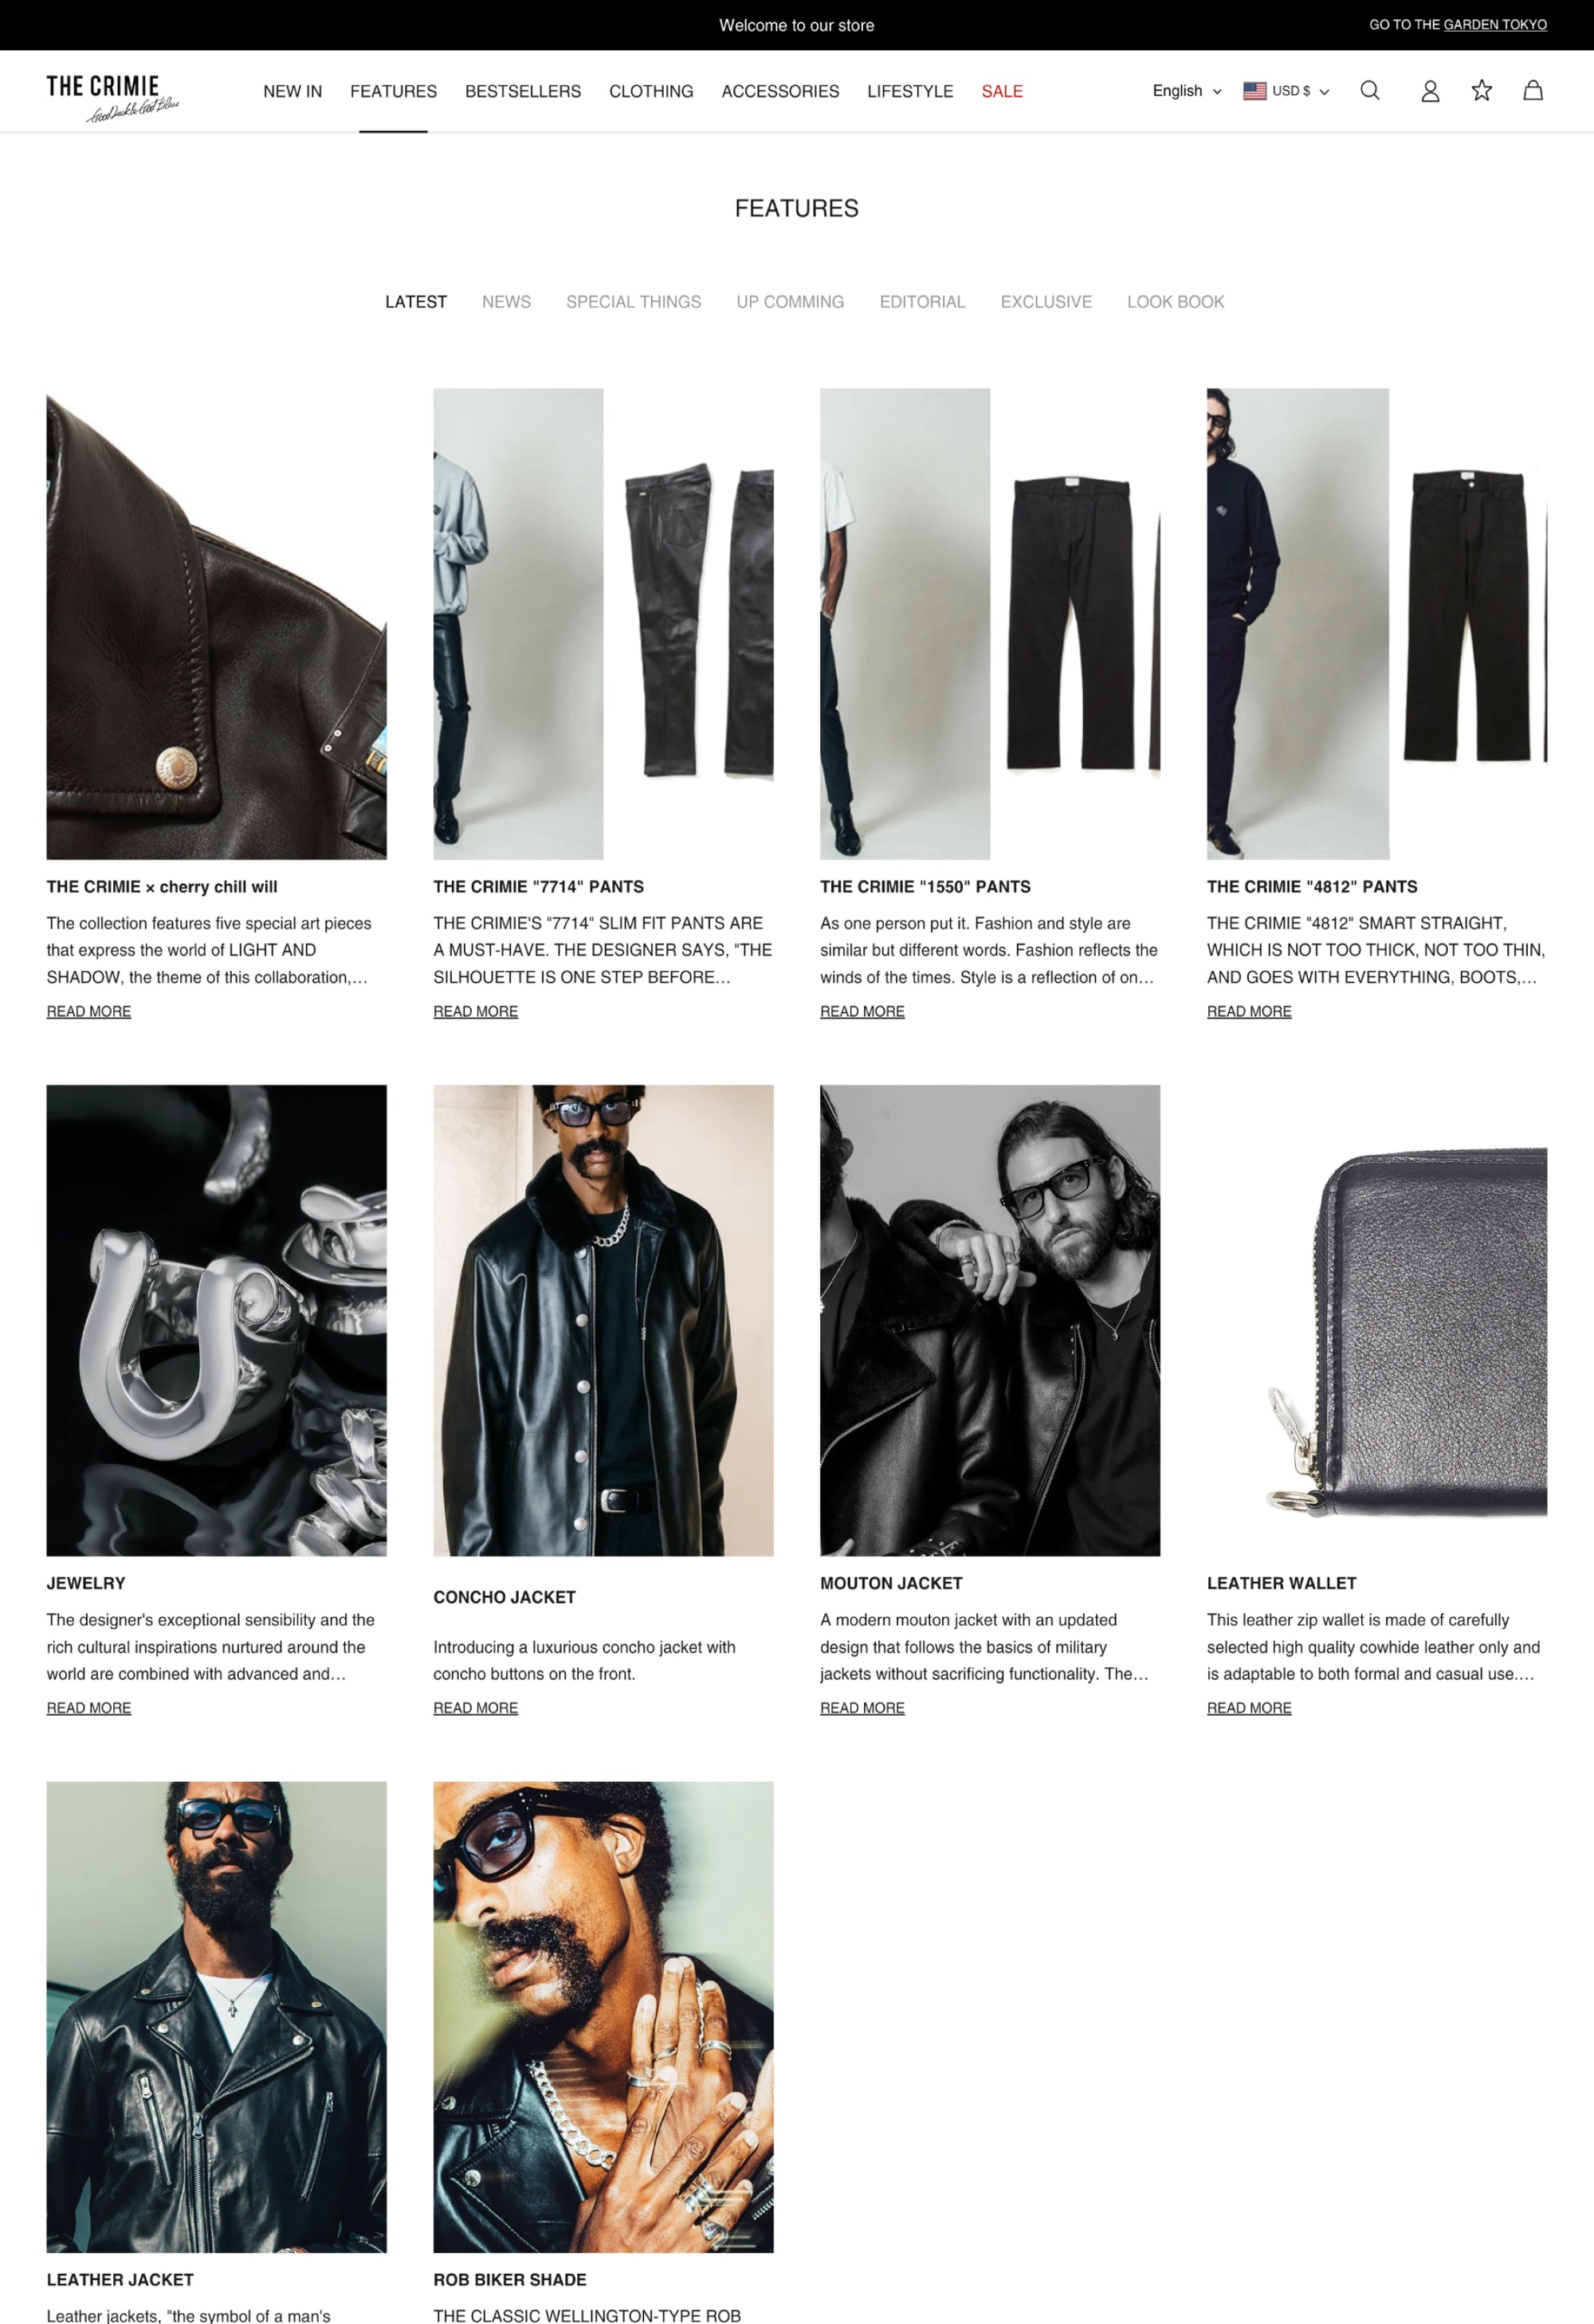1594x2324 pixels.
Task: Open the JEWELRY article thumbnail
Action: click(216, 1320)
